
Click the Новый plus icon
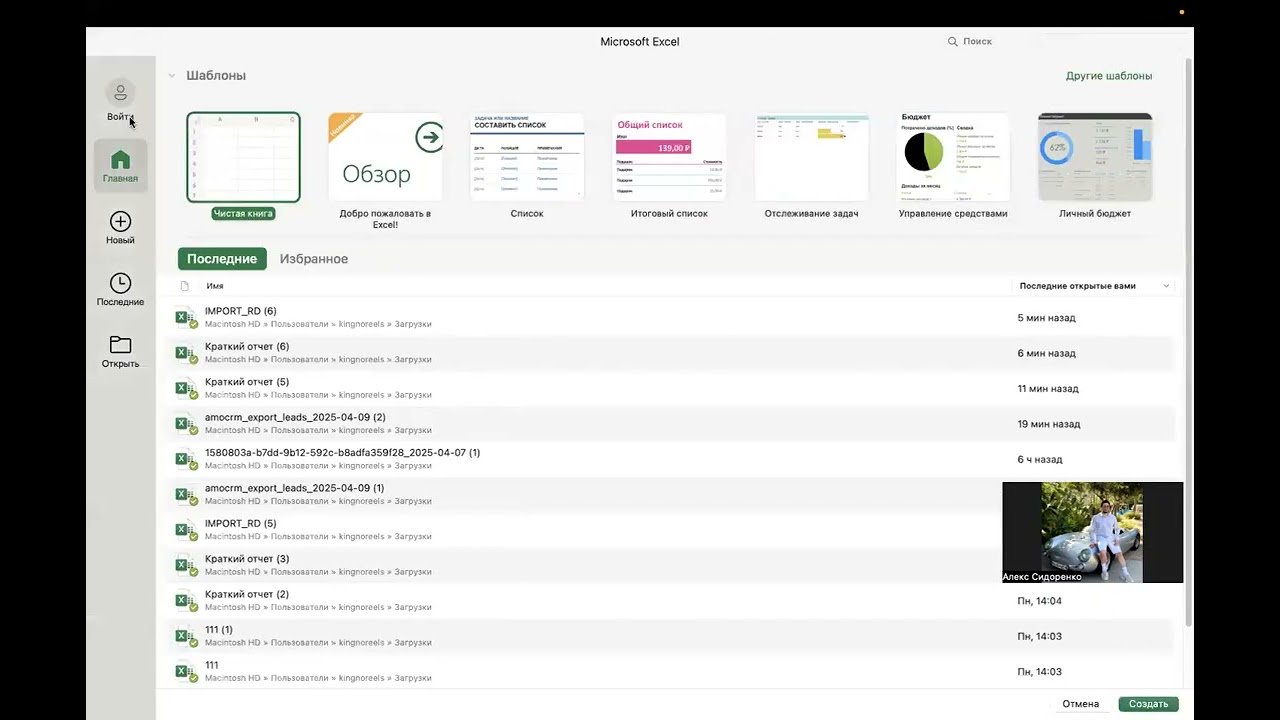pos(120,222)
